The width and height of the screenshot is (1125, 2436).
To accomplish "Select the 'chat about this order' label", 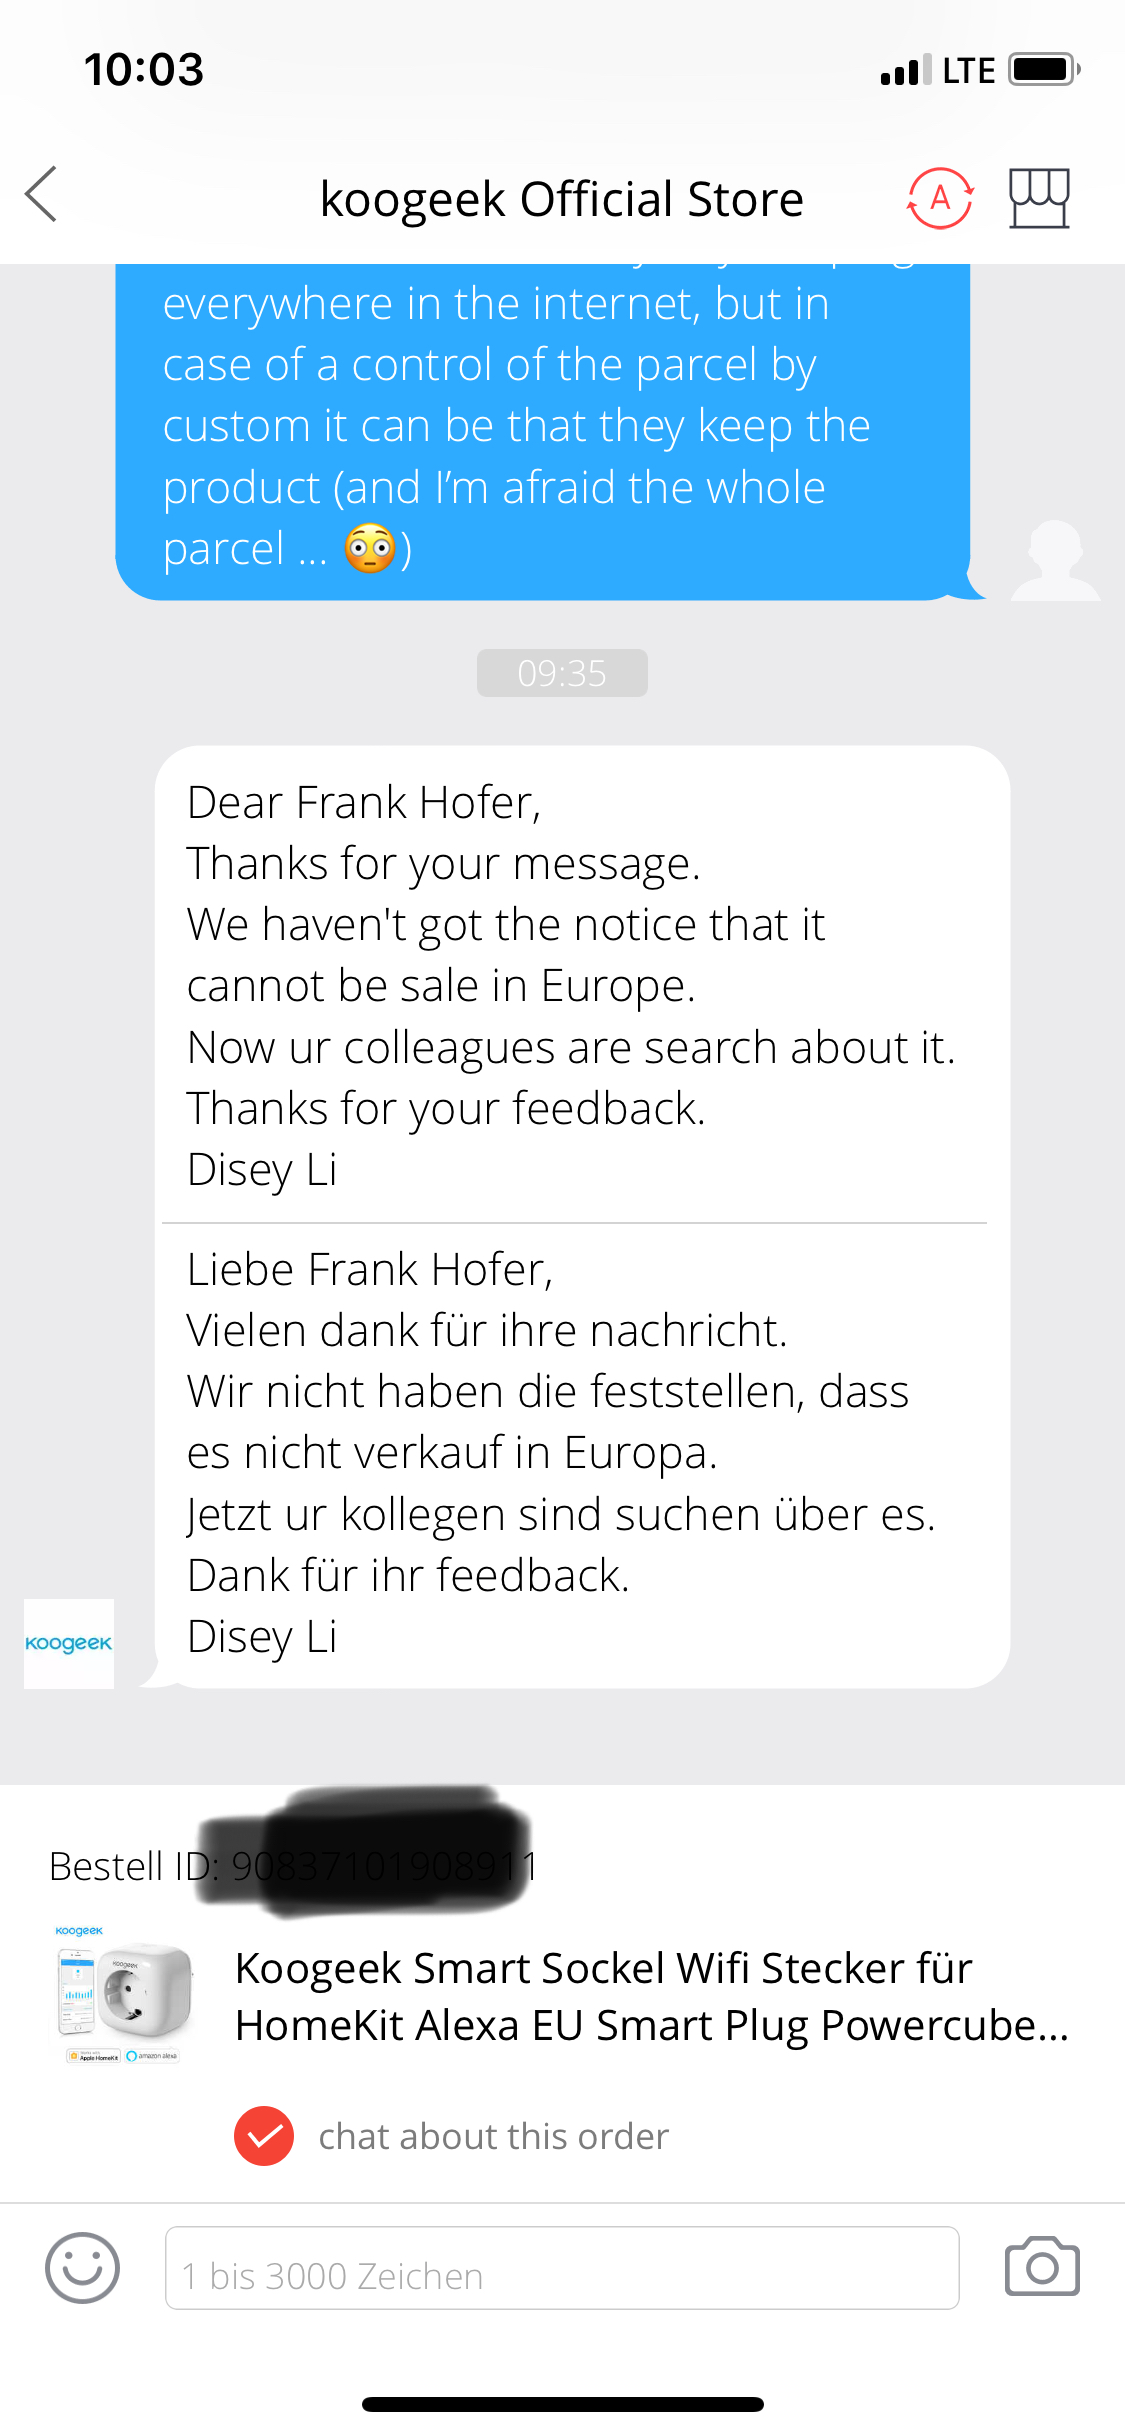I will 493,2136.
